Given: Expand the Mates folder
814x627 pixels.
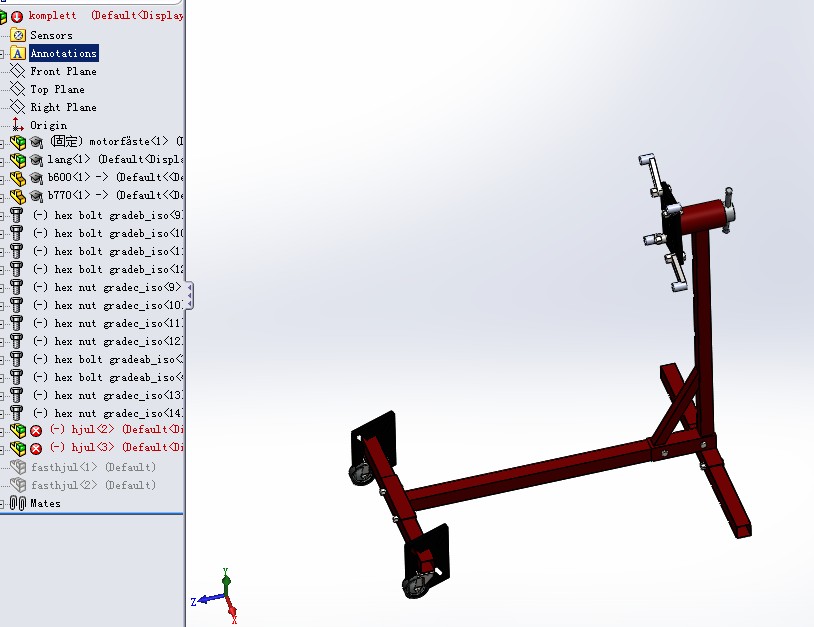Looking at the screenshot, I should click(x=2, y=503).
